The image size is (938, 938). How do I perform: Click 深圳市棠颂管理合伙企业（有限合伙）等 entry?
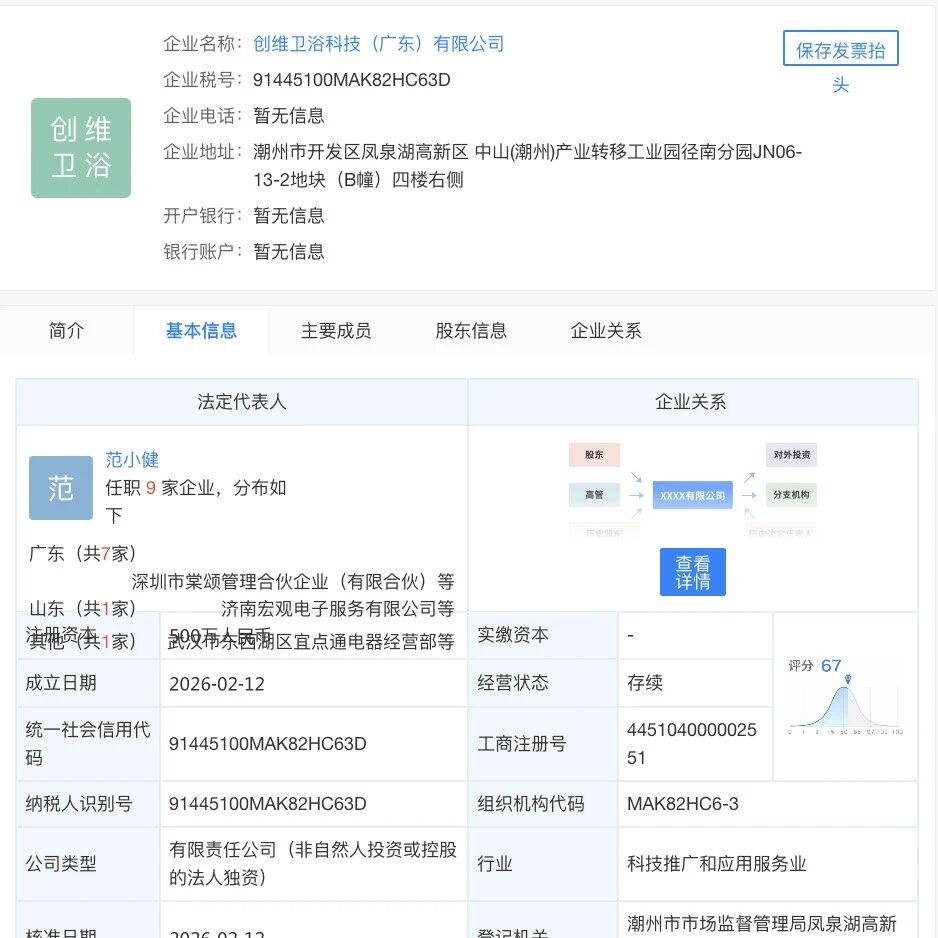pyautogui.click(x=293, y=581)
